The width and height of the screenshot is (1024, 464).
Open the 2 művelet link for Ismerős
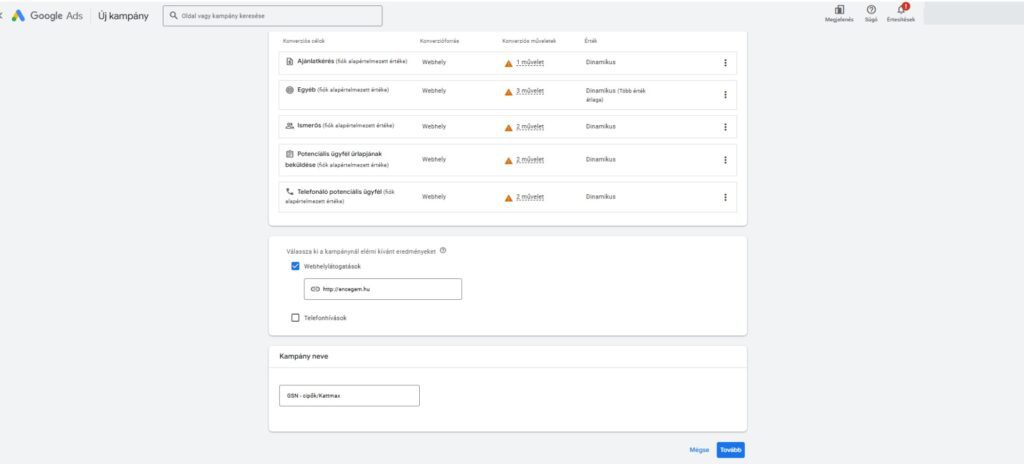(530, 127)
